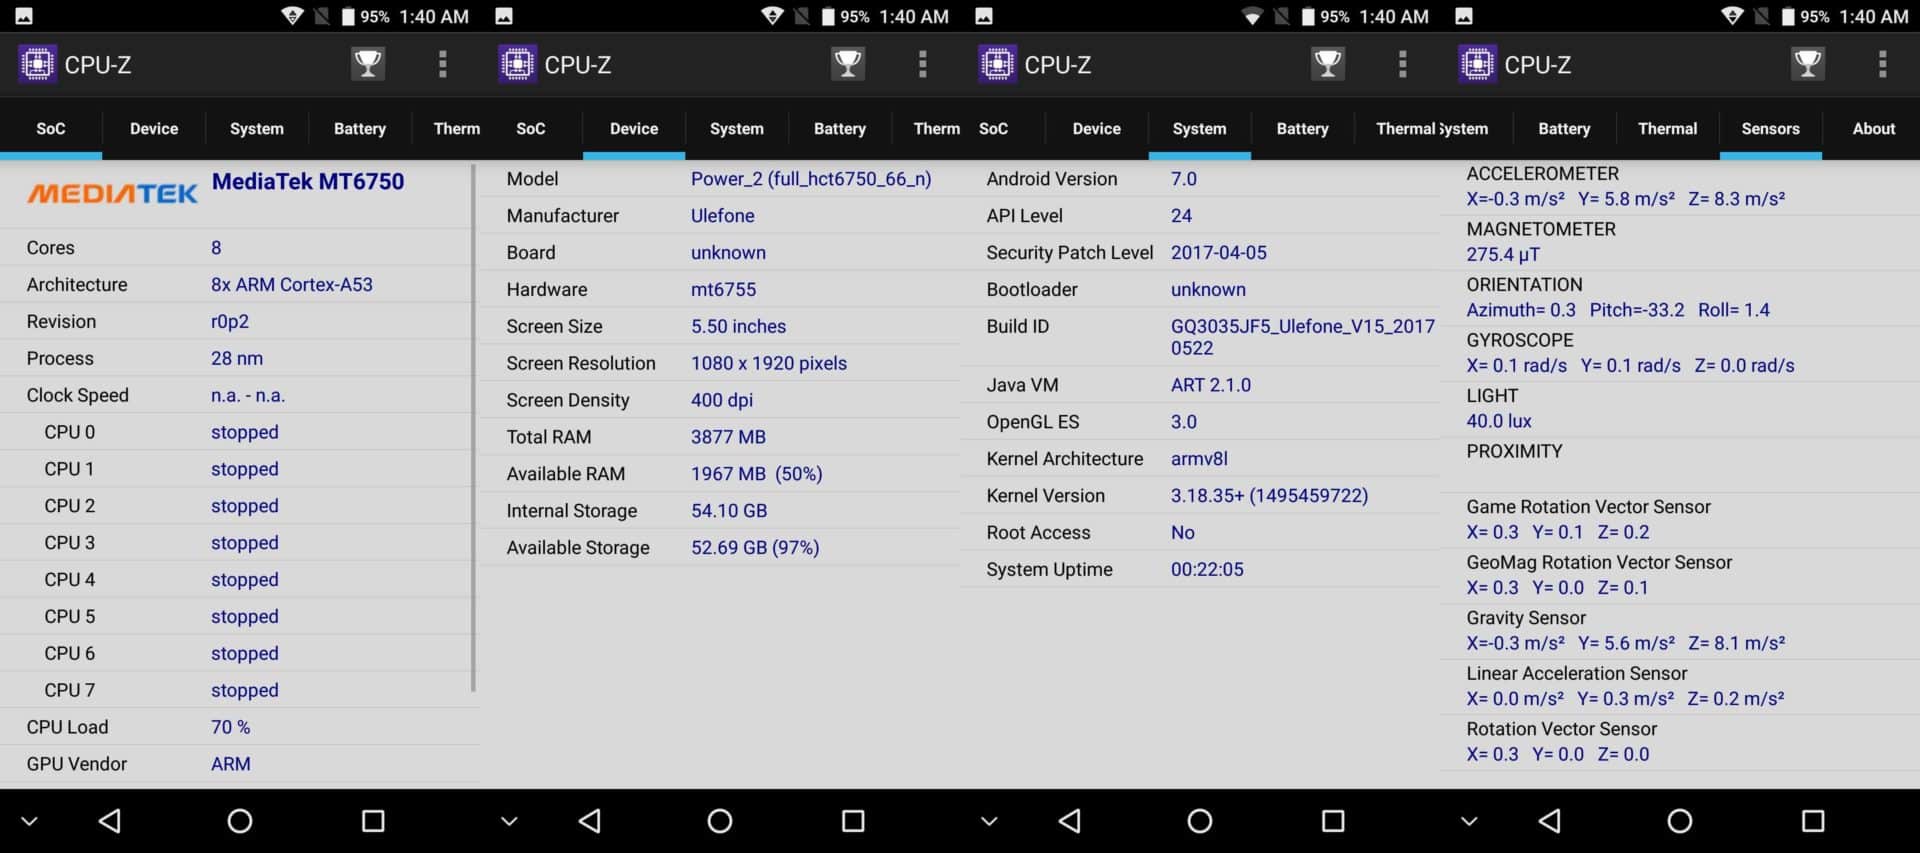The image size is (1920, 853).
Task: Click the Android Version '7.0' value
Action: 1184,179
